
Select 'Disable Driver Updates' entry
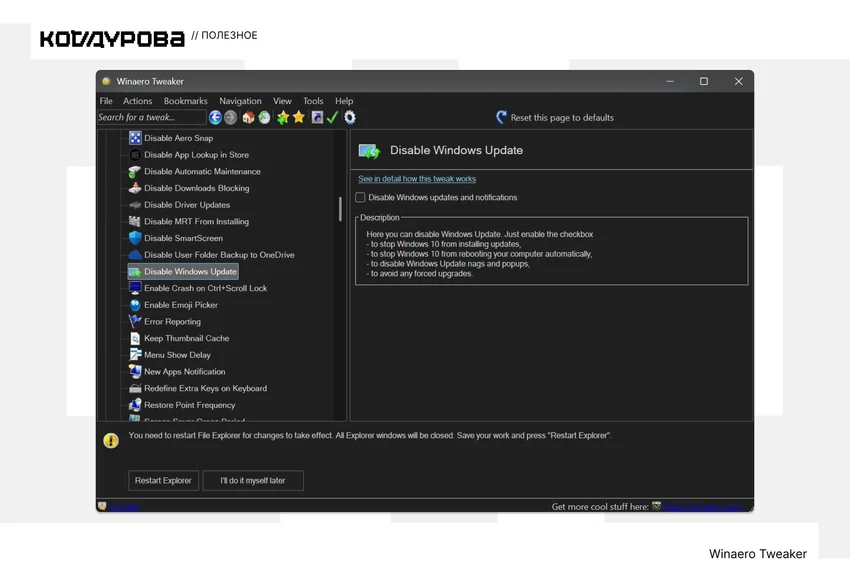coord(187,205)
